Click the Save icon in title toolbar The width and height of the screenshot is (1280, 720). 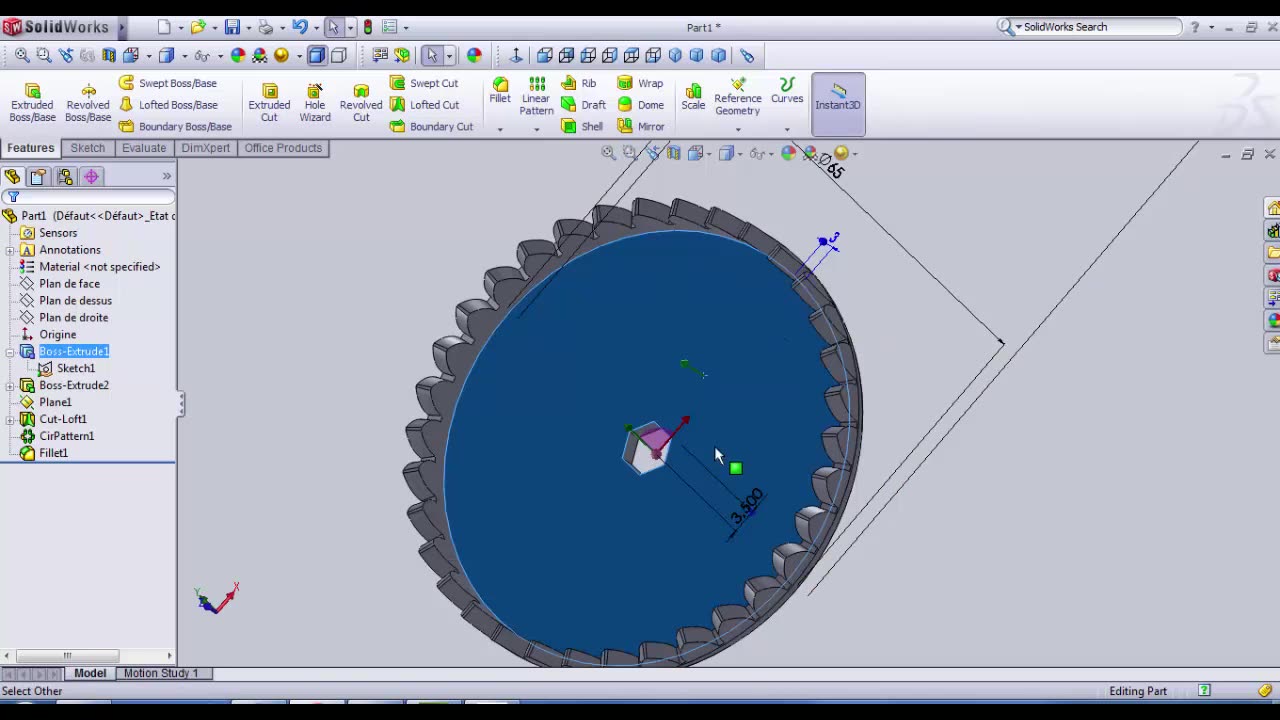click(x=232, y=27)
